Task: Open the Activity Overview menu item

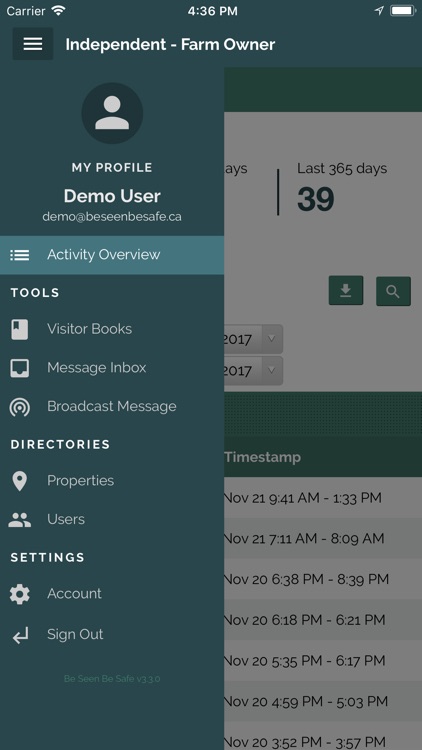Action: pyautogui.click(x=112, y=255)
